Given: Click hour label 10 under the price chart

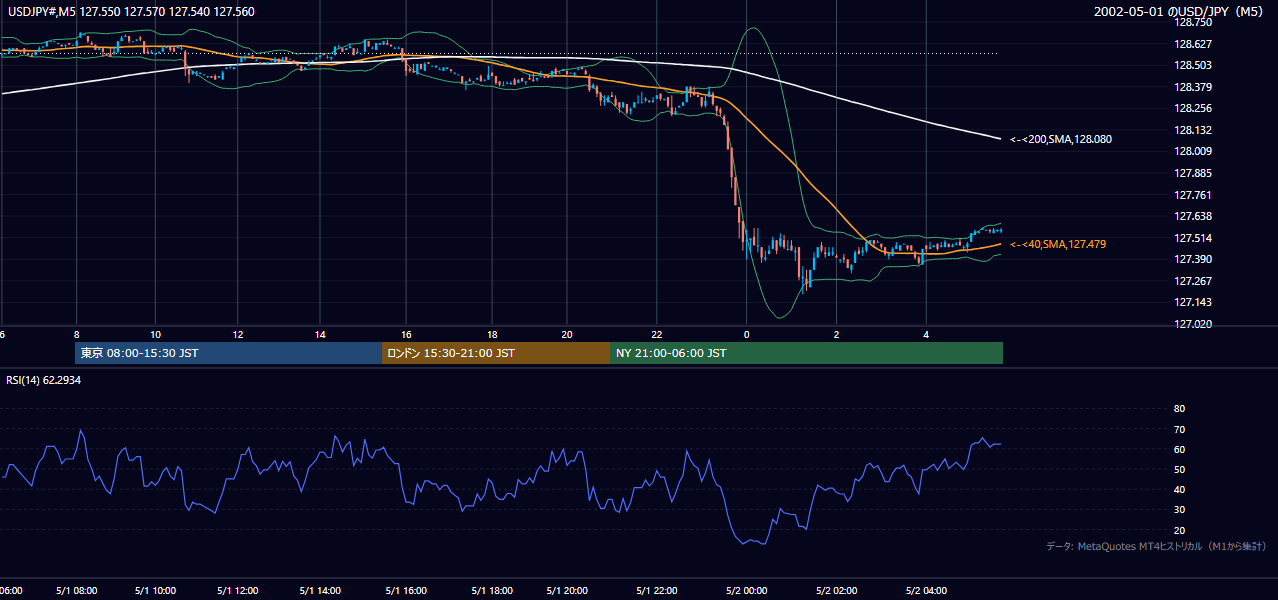Looking at the screenshot, I should (155, 334).
